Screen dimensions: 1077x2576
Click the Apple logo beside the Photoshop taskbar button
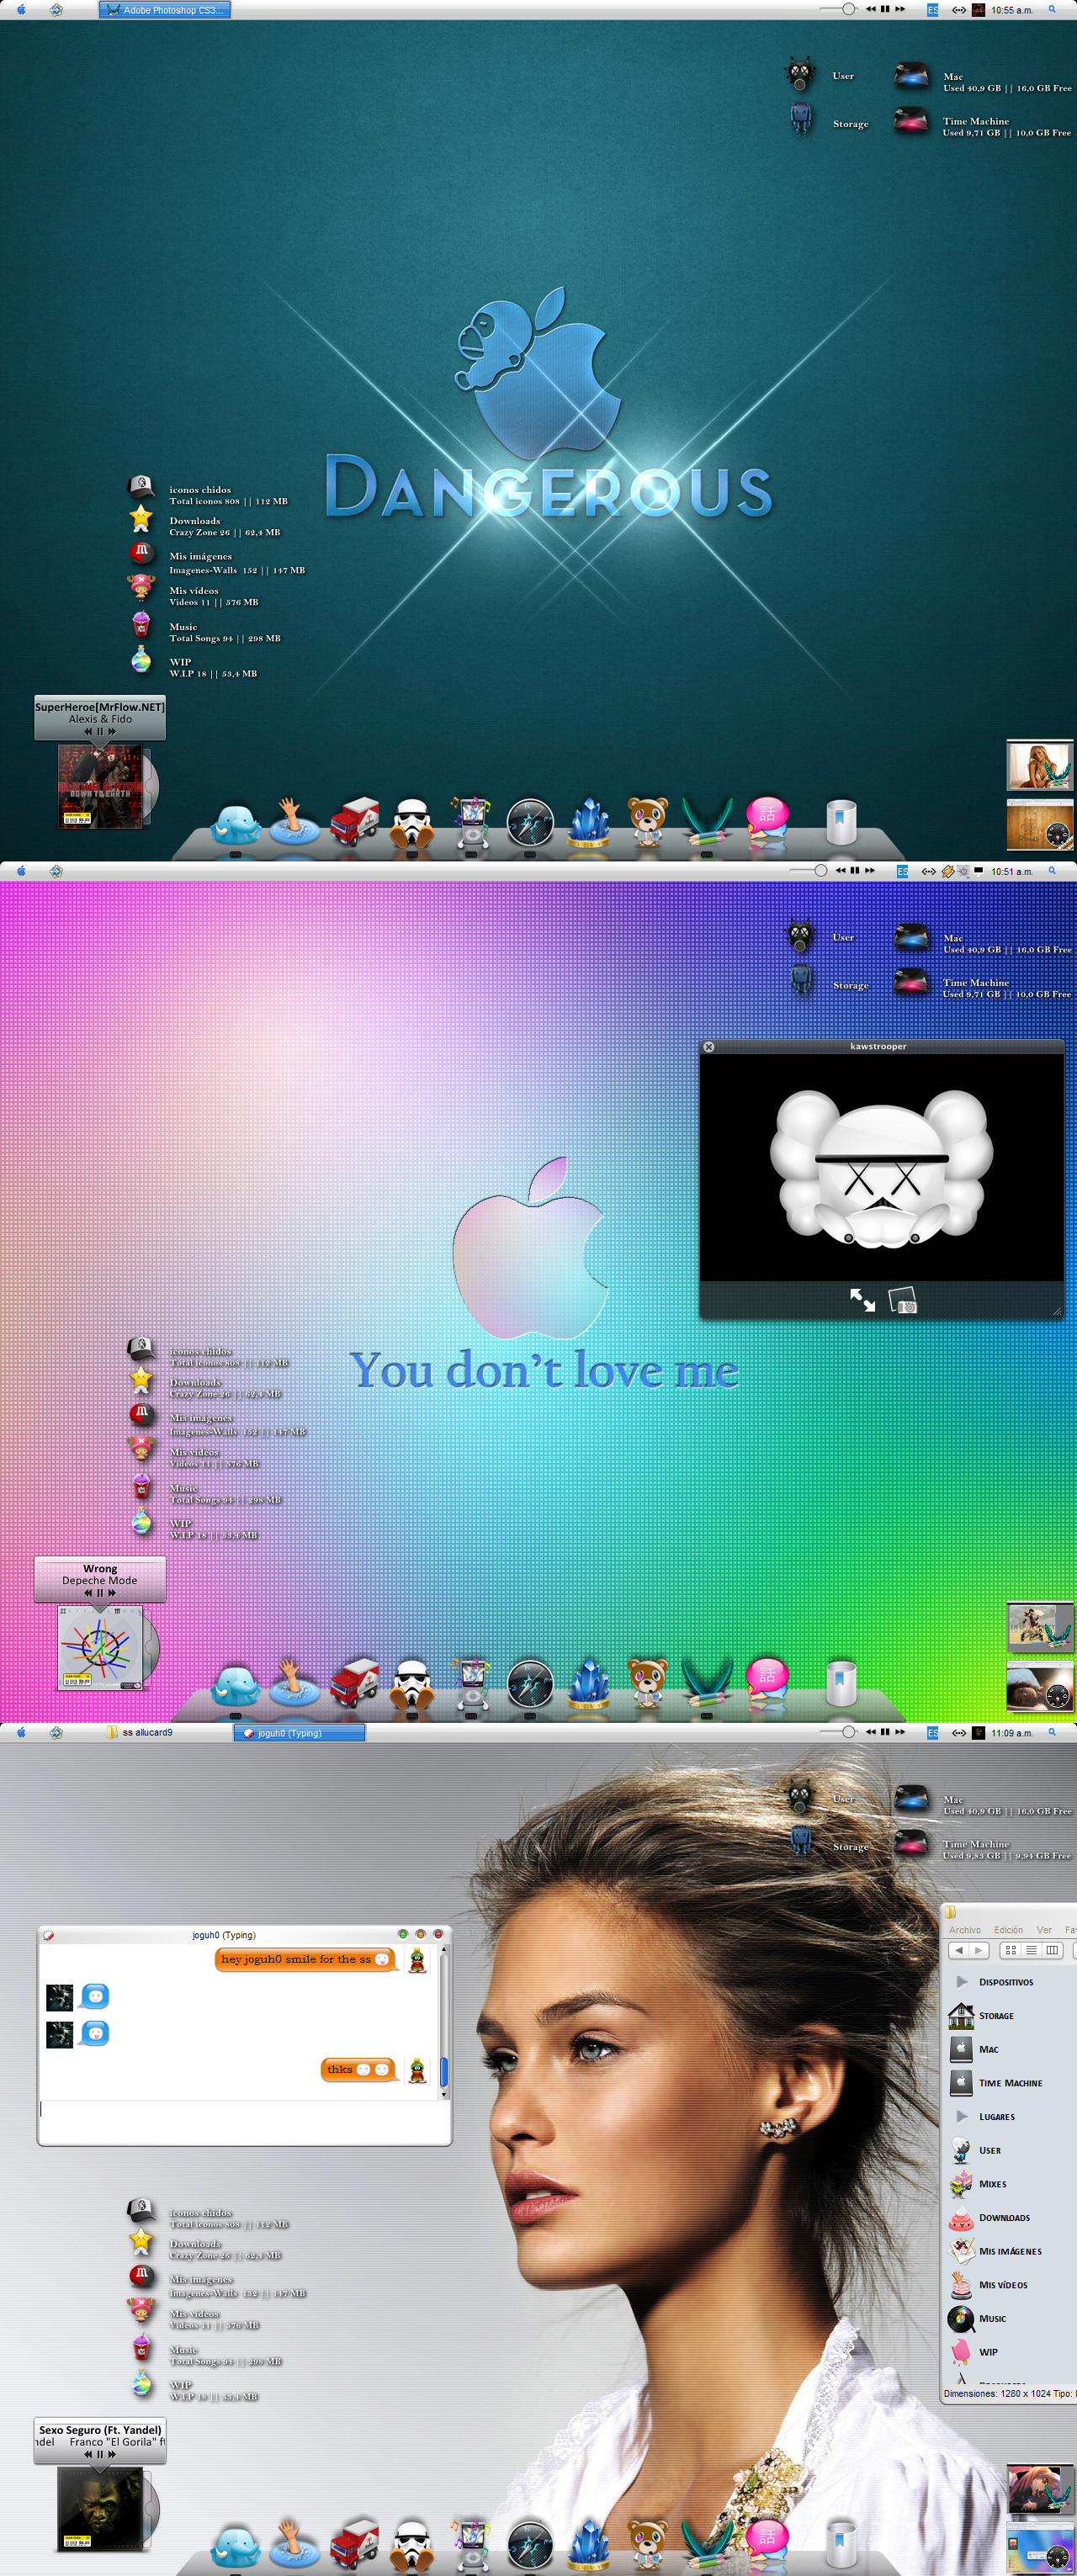(x=22, y=9)
